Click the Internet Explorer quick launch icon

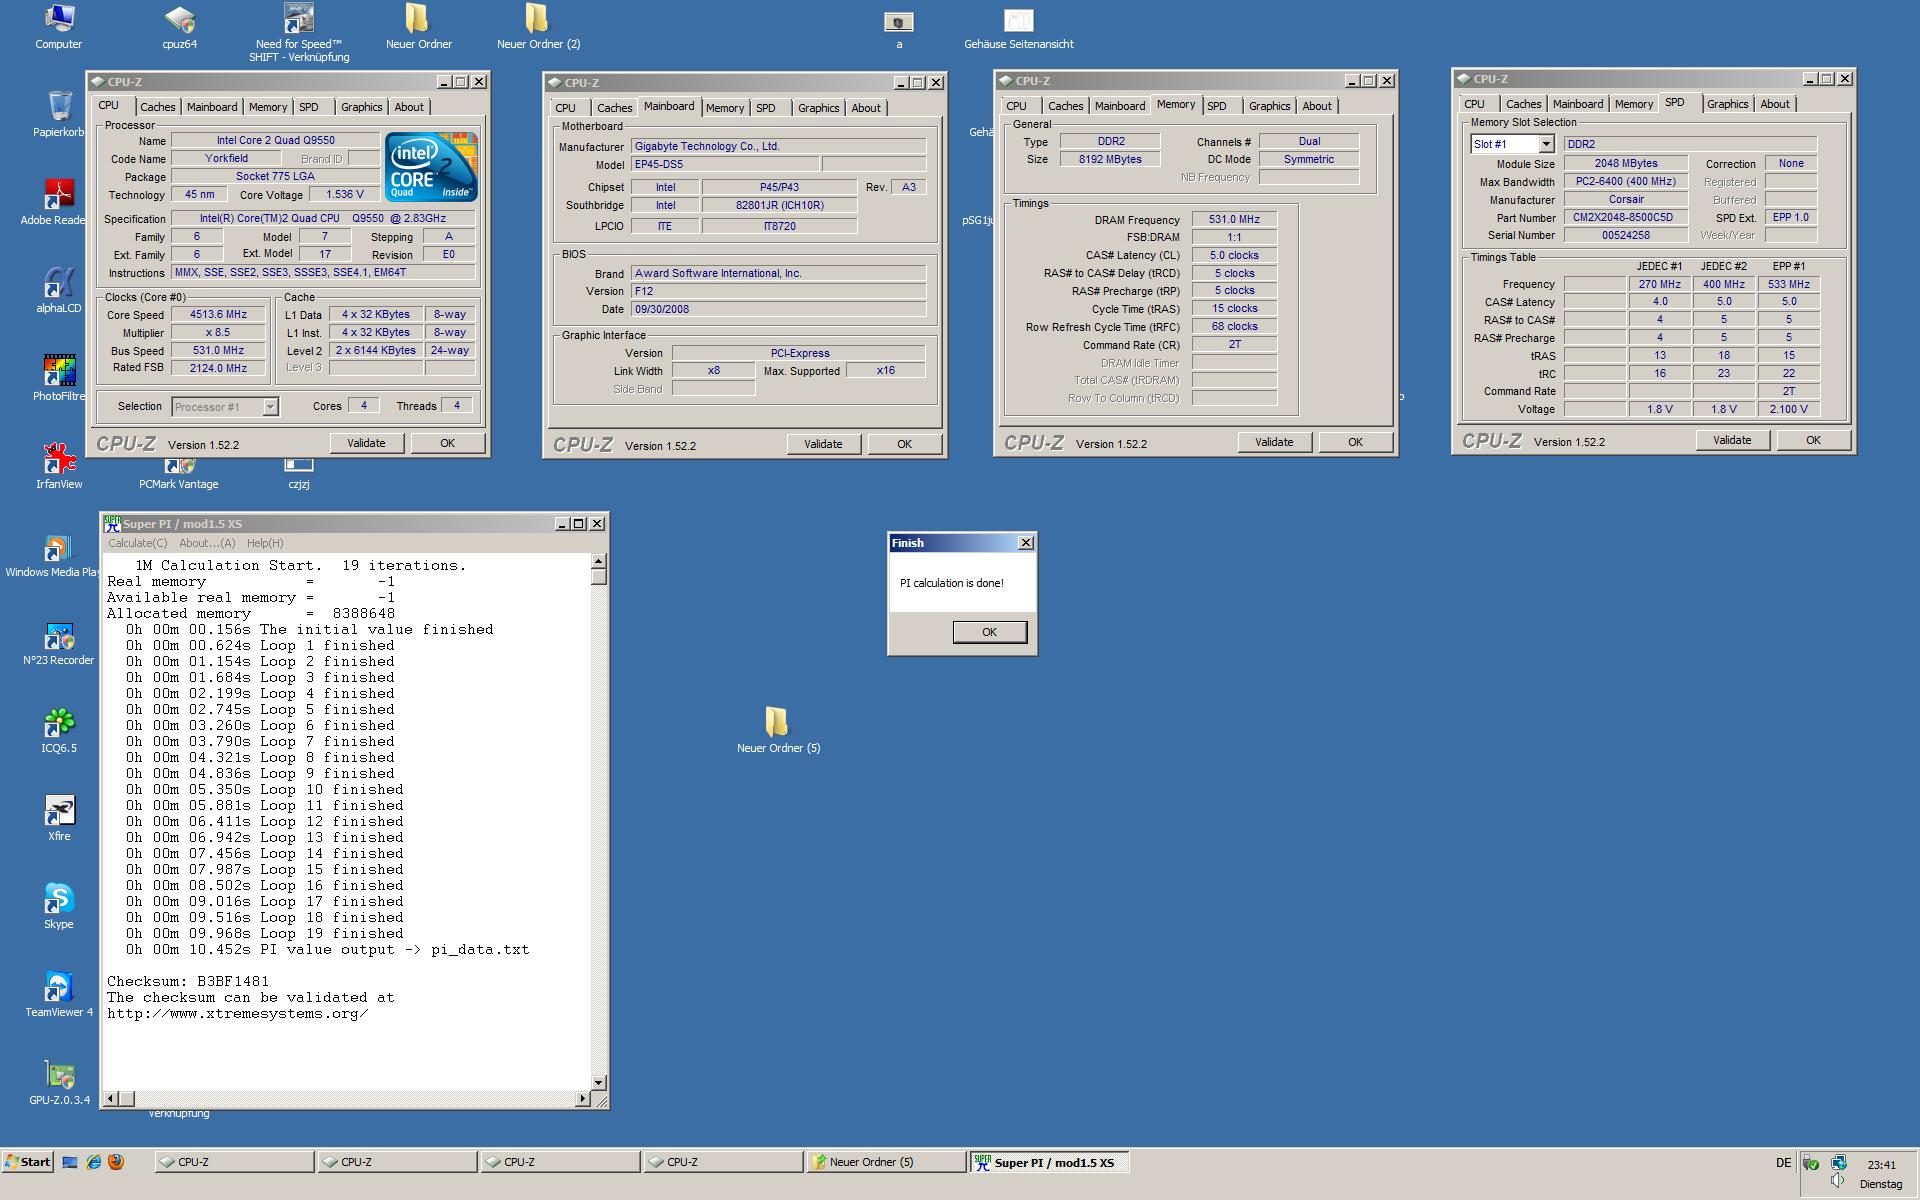pyautogui.click(x=93, y=1162)
